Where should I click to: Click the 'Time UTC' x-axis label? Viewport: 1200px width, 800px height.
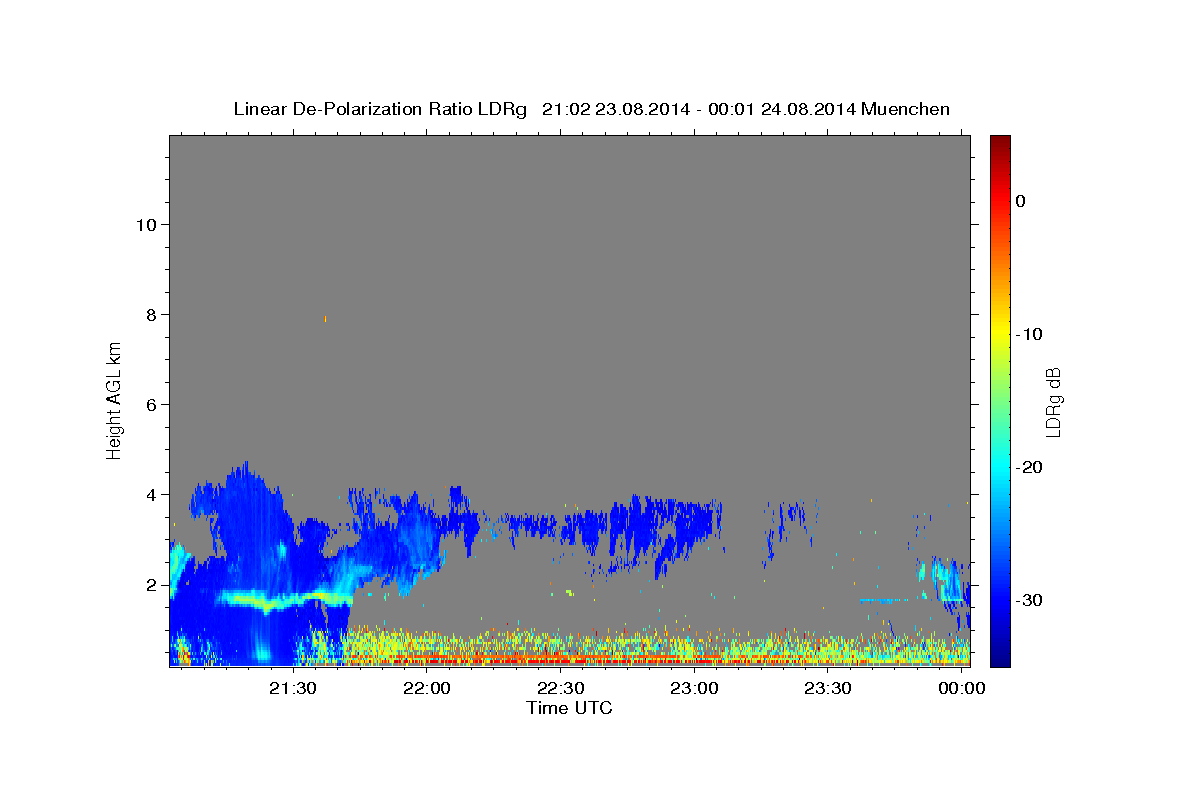tap(569, 708)
